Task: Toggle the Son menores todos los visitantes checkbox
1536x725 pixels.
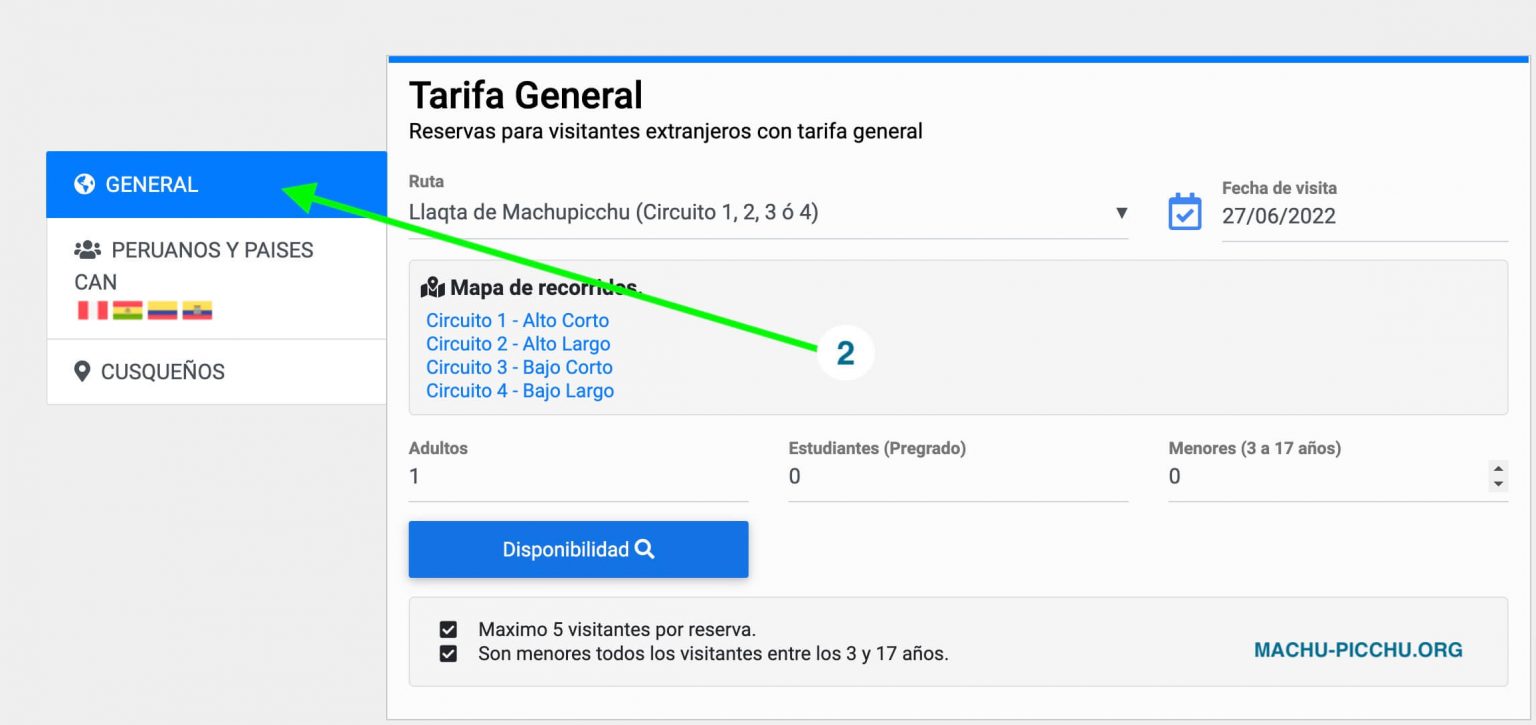Action: (x=448, y=654)
